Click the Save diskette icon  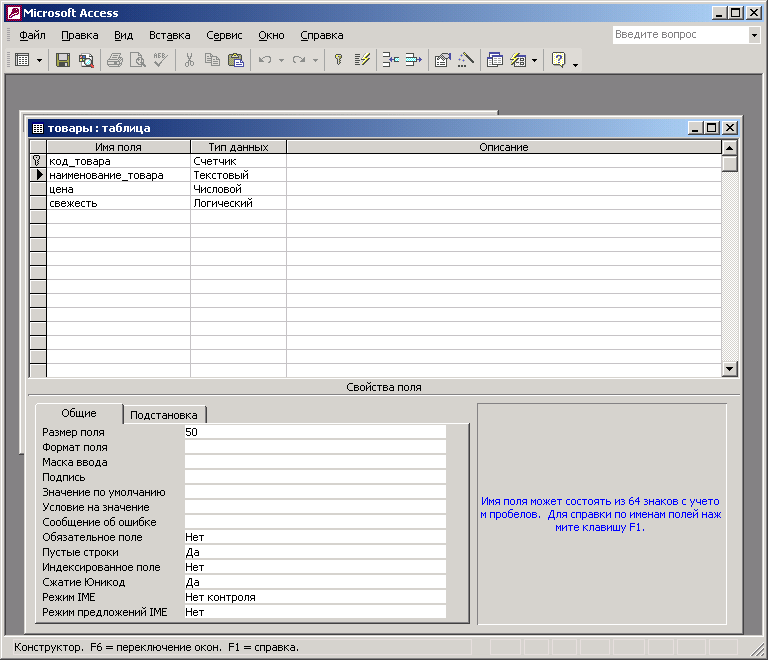[63, 60]
